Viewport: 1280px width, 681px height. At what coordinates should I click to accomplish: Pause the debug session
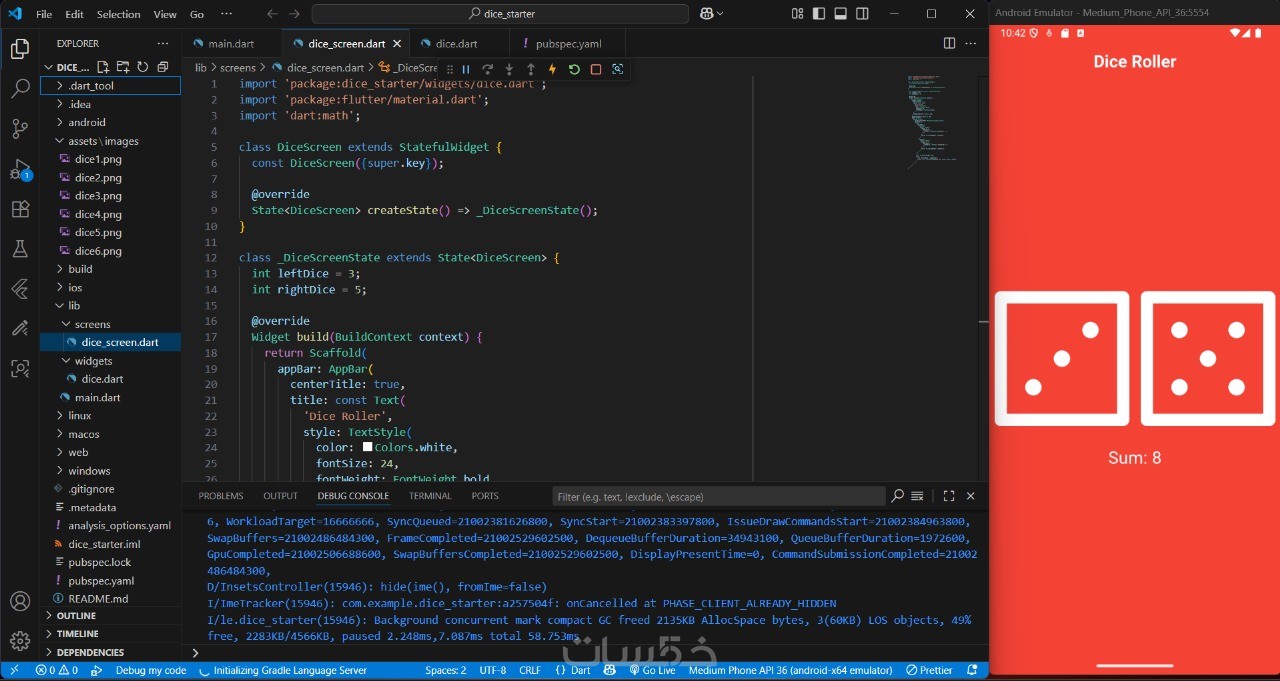[466, 70]
